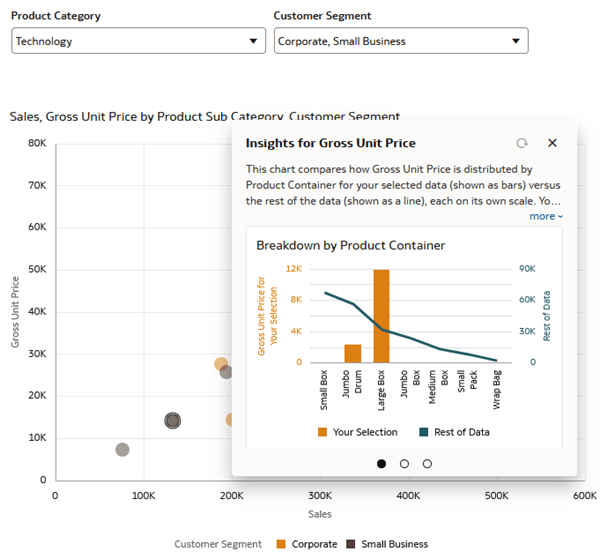This screenshot has height=559, width=600.
Task: Click the Breakdown by Product Container title
Action: point(350,245)
